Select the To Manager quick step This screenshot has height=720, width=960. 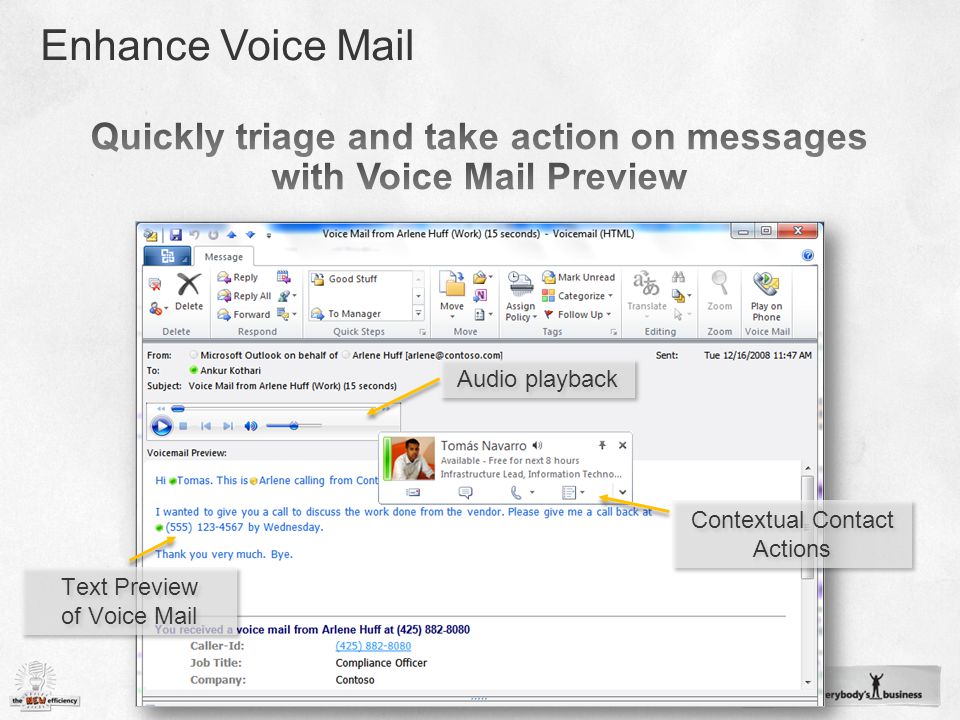point(347,313)
